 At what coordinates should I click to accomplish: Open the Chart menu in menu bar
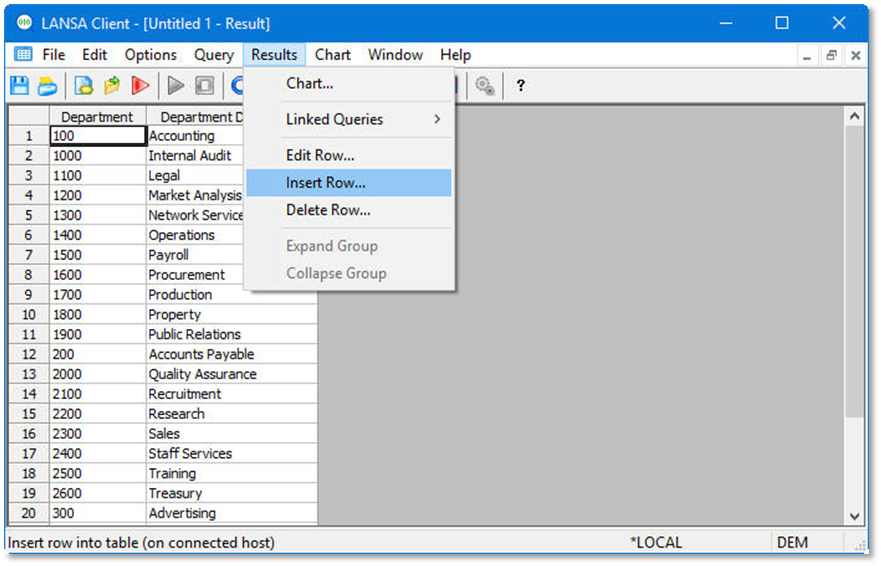coord(333,55)
